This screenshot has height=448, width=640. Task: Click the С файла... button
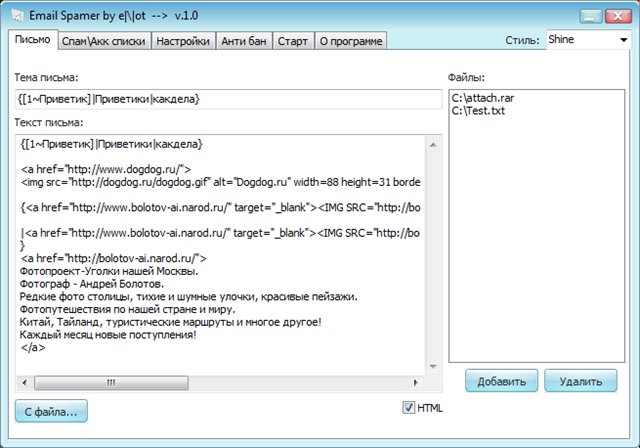pyautogui.click(x=51, y=409)
